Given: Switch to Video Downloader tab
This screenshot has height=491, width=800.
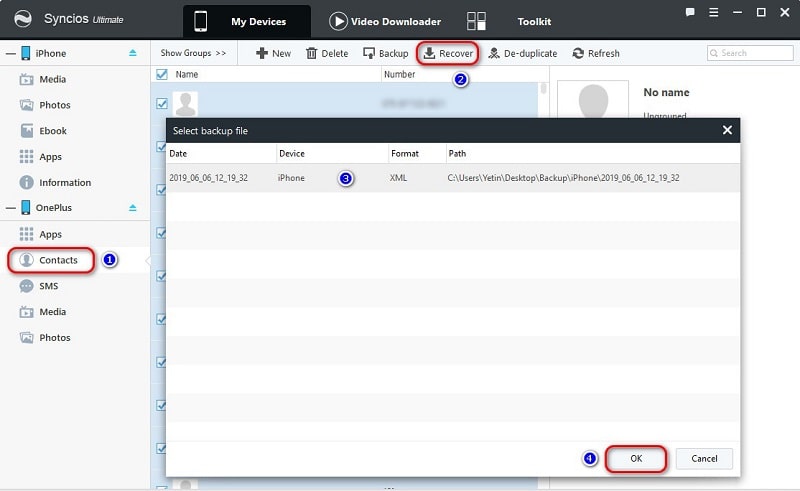Looking at the screenshot, I should [385, 21].
